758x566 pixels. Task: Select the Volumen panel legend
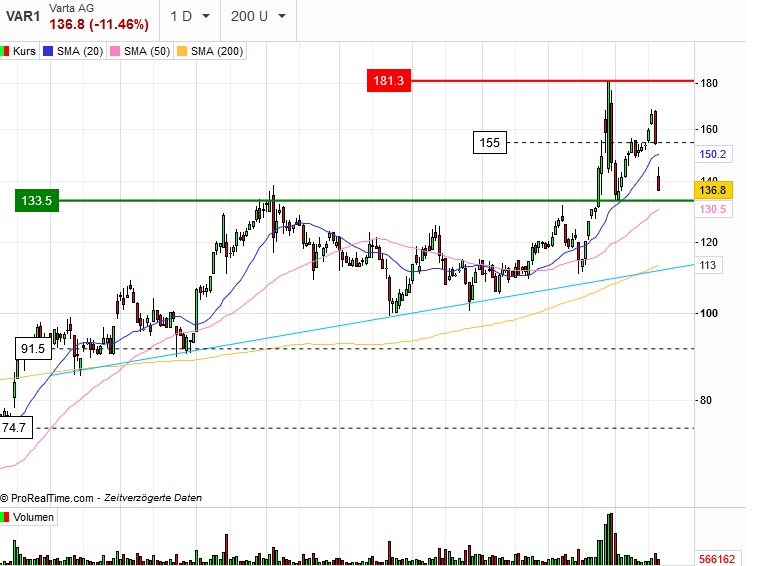click(28, 517)
